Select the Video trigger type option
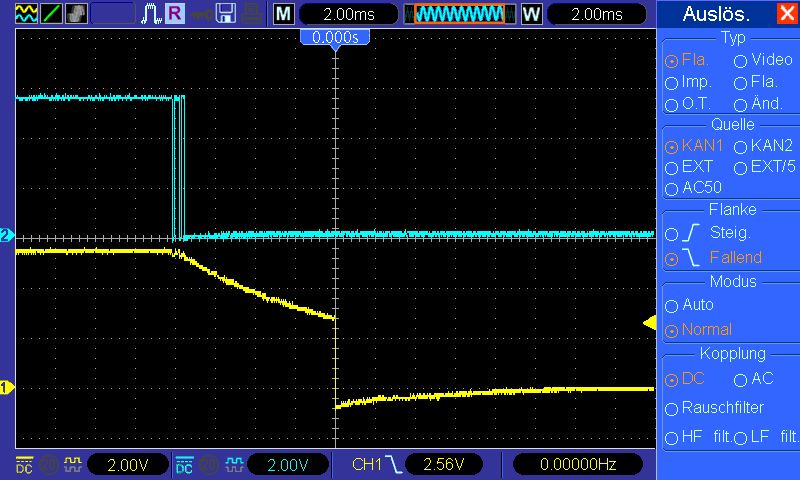 763,60
